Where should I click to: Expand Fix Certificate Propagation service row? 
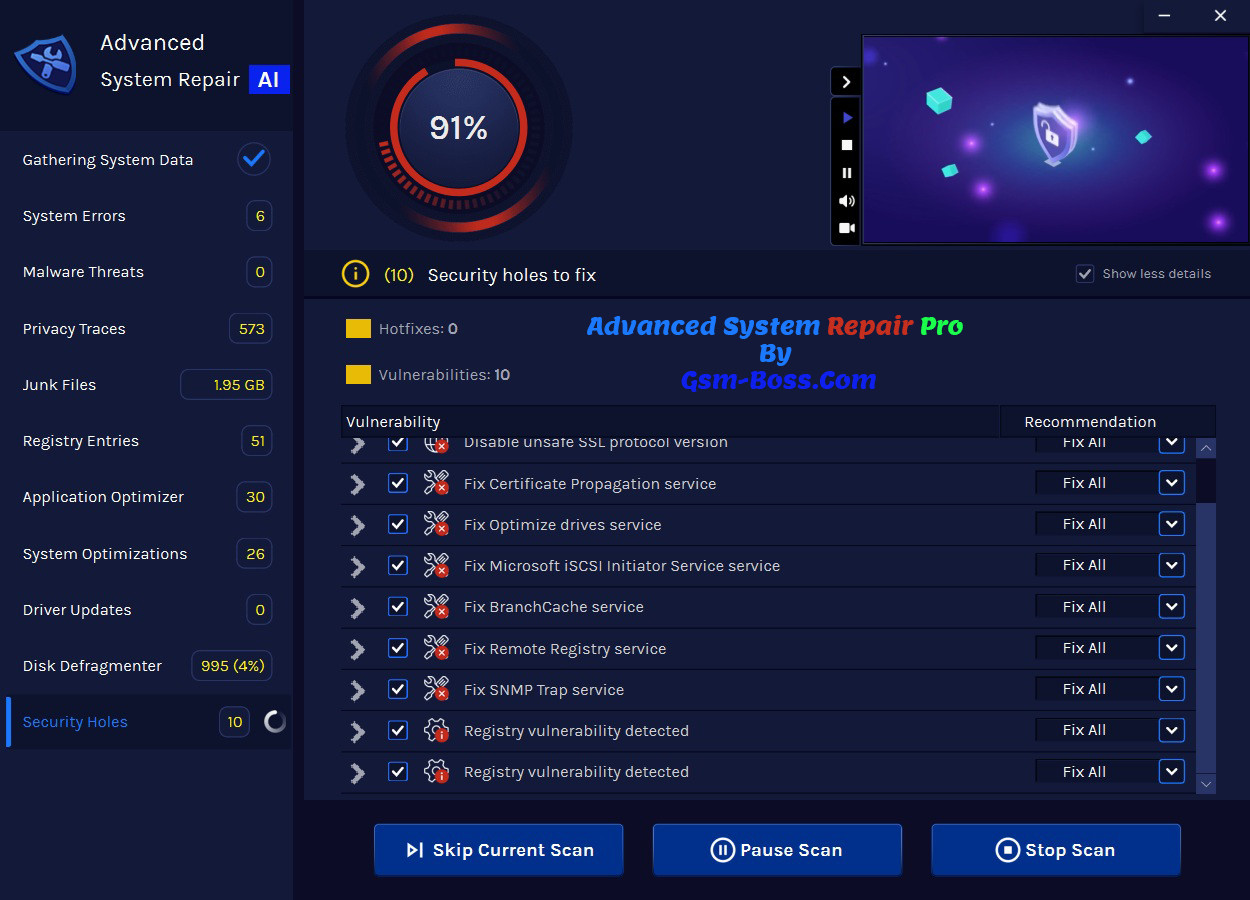click(x=357, y=484)
